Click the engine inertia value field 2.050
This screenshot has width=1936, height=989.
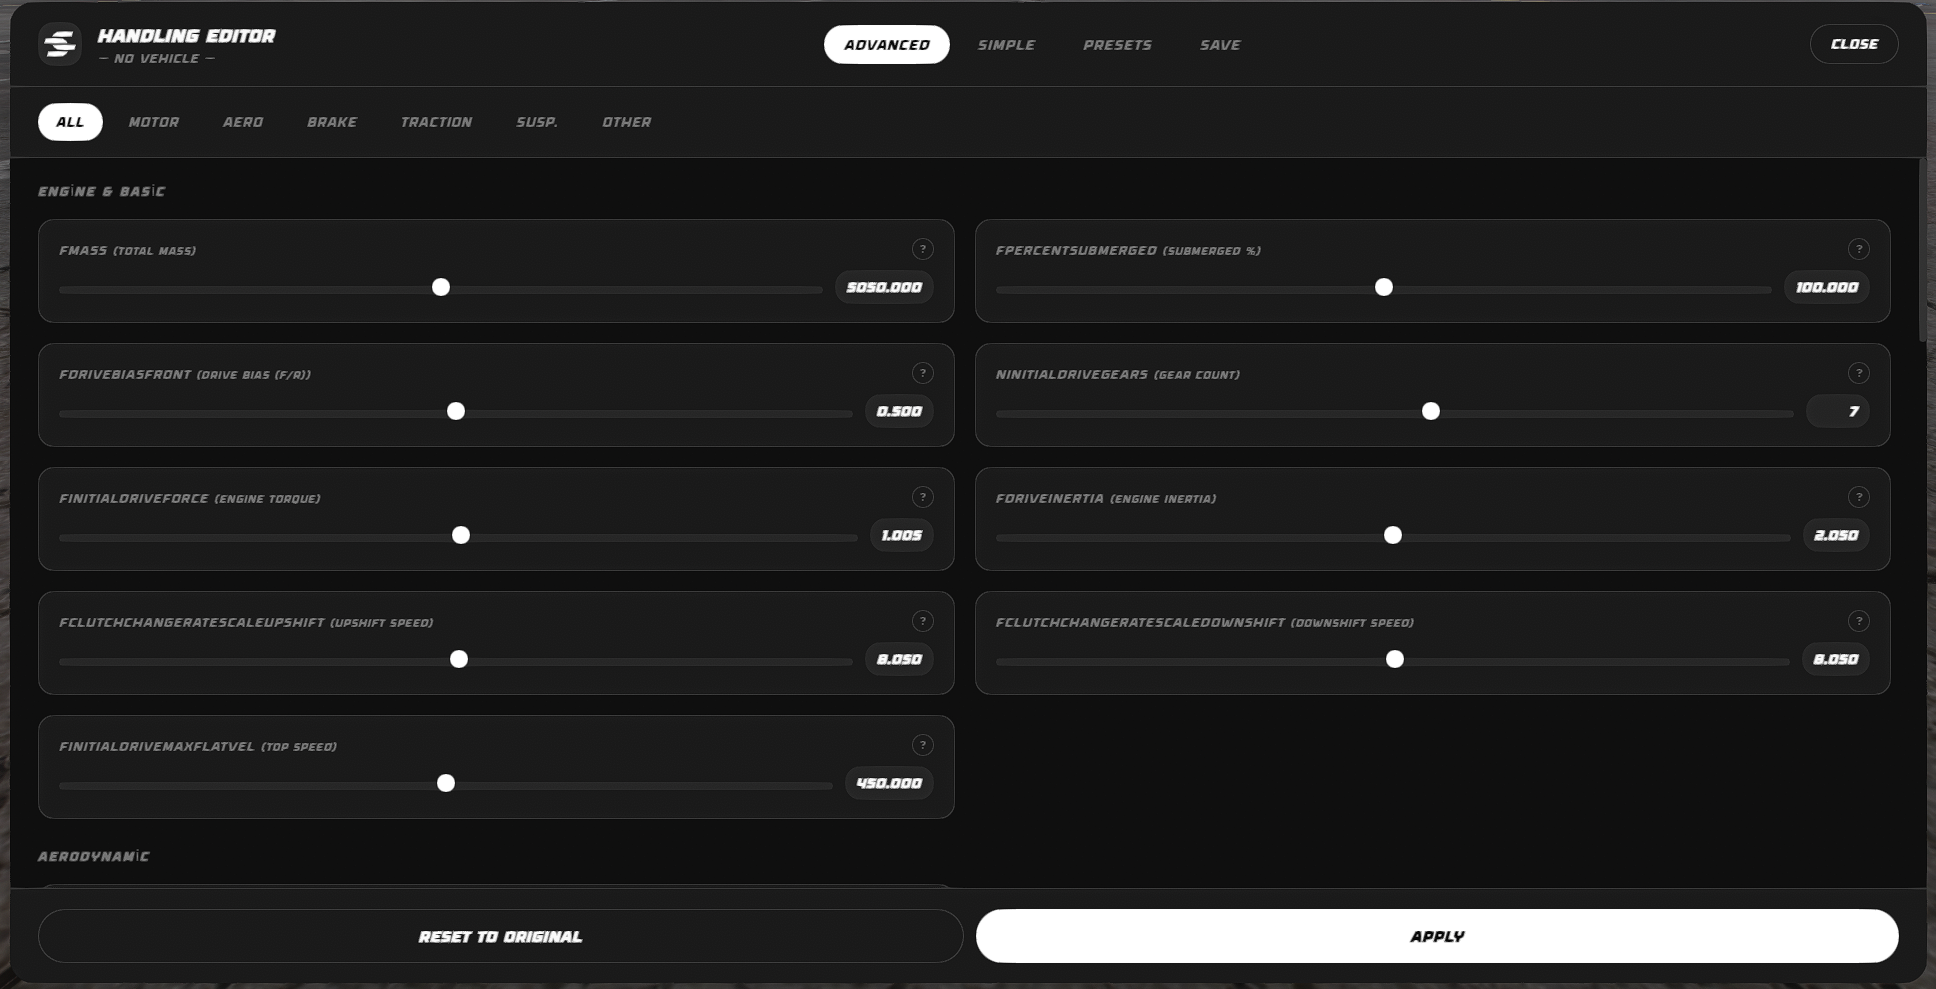pos(1836,535)
